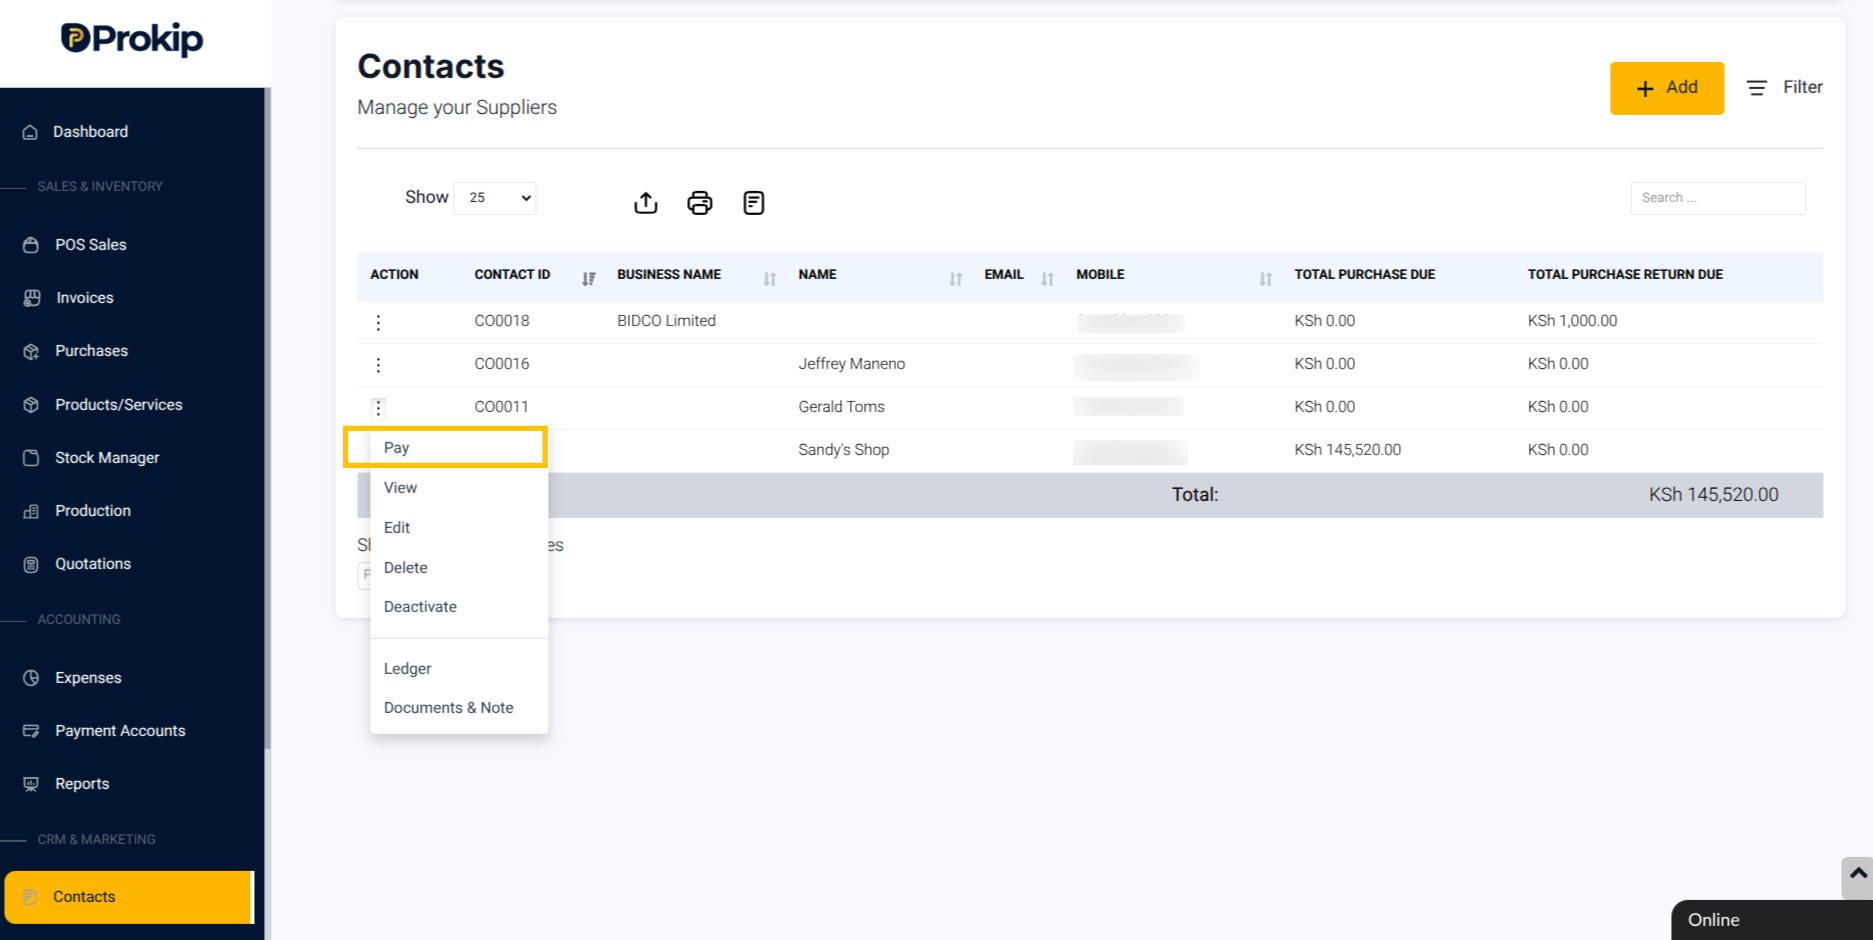Click the Production building icon

click(x=31, y=511)
